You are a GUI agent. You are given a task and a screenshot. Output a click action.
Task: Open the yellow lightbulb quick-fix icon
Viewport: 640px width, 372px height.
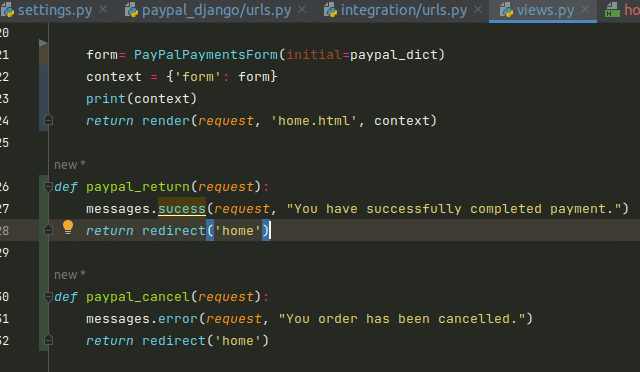click(68, 227)
